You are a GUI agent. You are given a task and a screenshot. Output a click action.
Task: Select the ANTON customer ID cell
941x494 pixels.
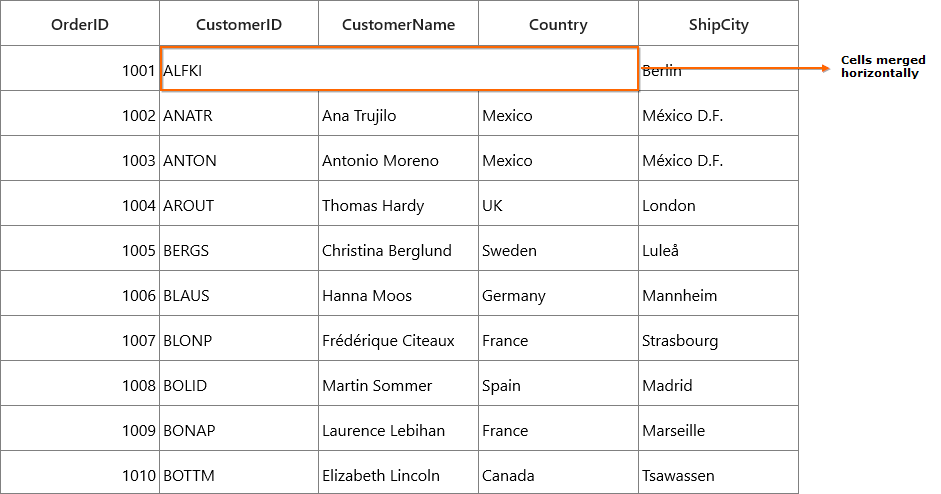pyautogui.click(x=239, y=158)
